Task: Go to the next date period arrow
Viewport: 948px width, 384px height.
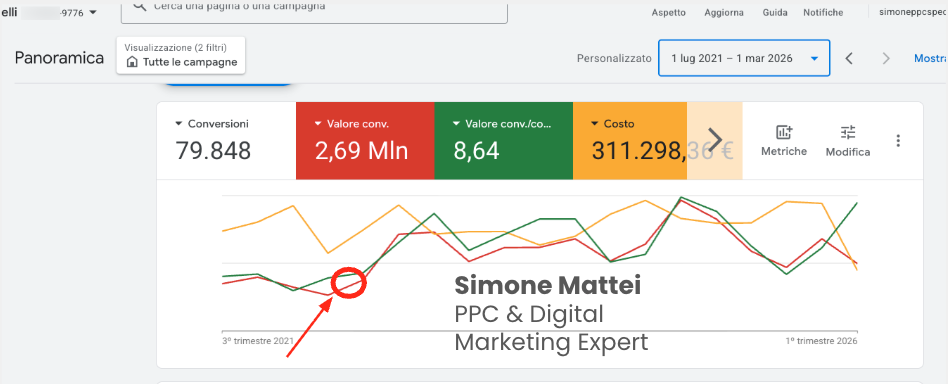Action: 886,59
